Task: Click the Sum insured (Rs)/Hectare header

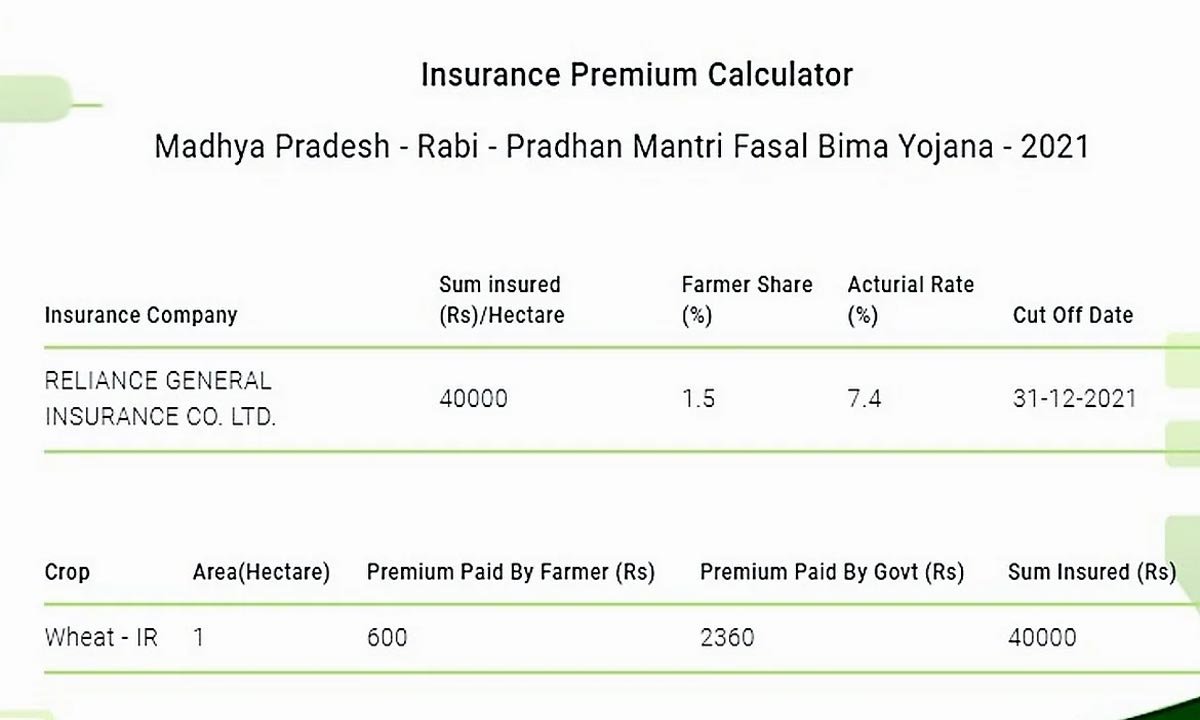Action: pos(502,300)
